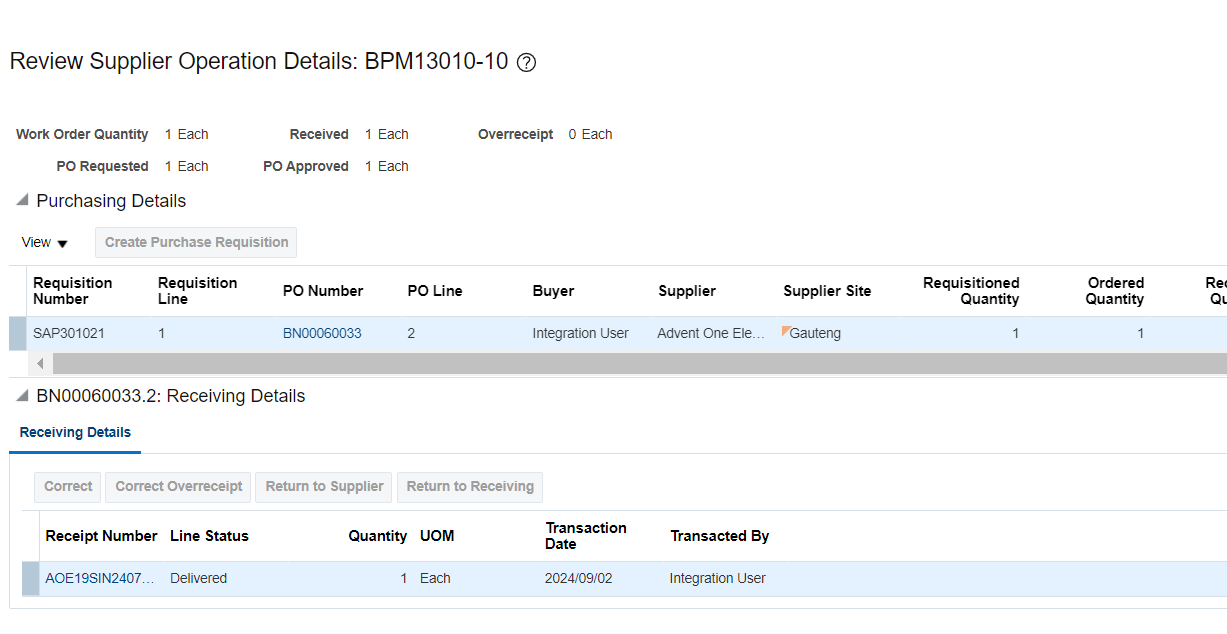Click the Correct Overreceipt button
Viewport: 1227px width, 634px height.
point(178,487)
